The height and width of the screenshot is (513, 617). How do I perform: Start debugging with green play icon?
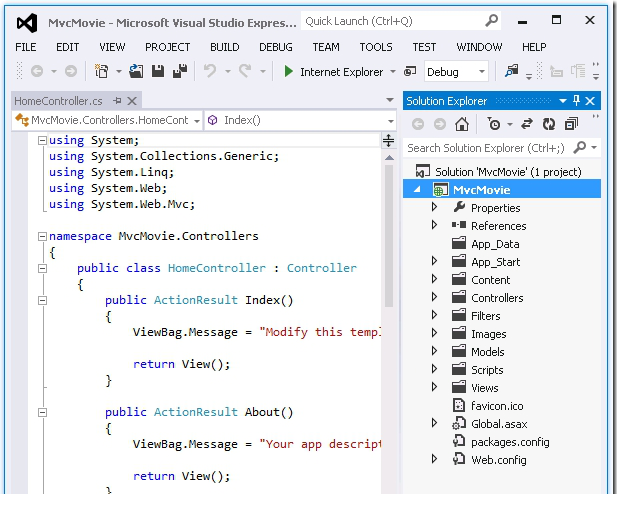288,72
